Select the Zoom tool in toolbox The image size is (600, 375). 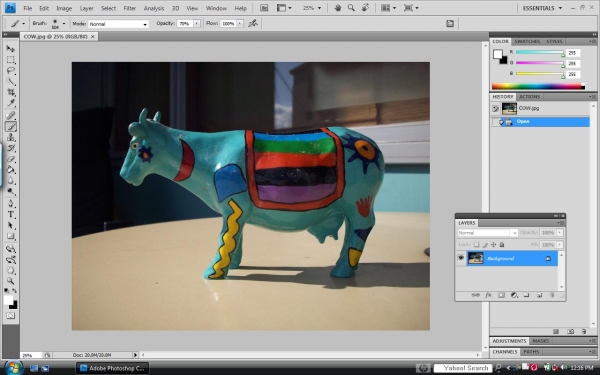[11, 280]
